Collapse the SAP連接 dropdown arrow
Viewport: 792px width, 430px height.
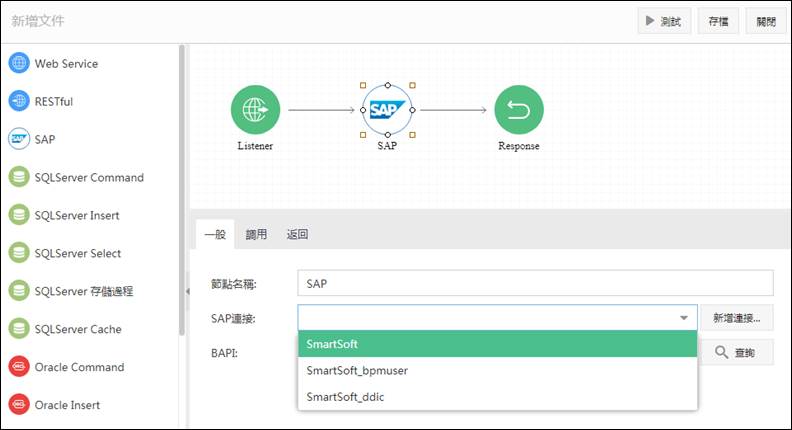pos(684,318)
